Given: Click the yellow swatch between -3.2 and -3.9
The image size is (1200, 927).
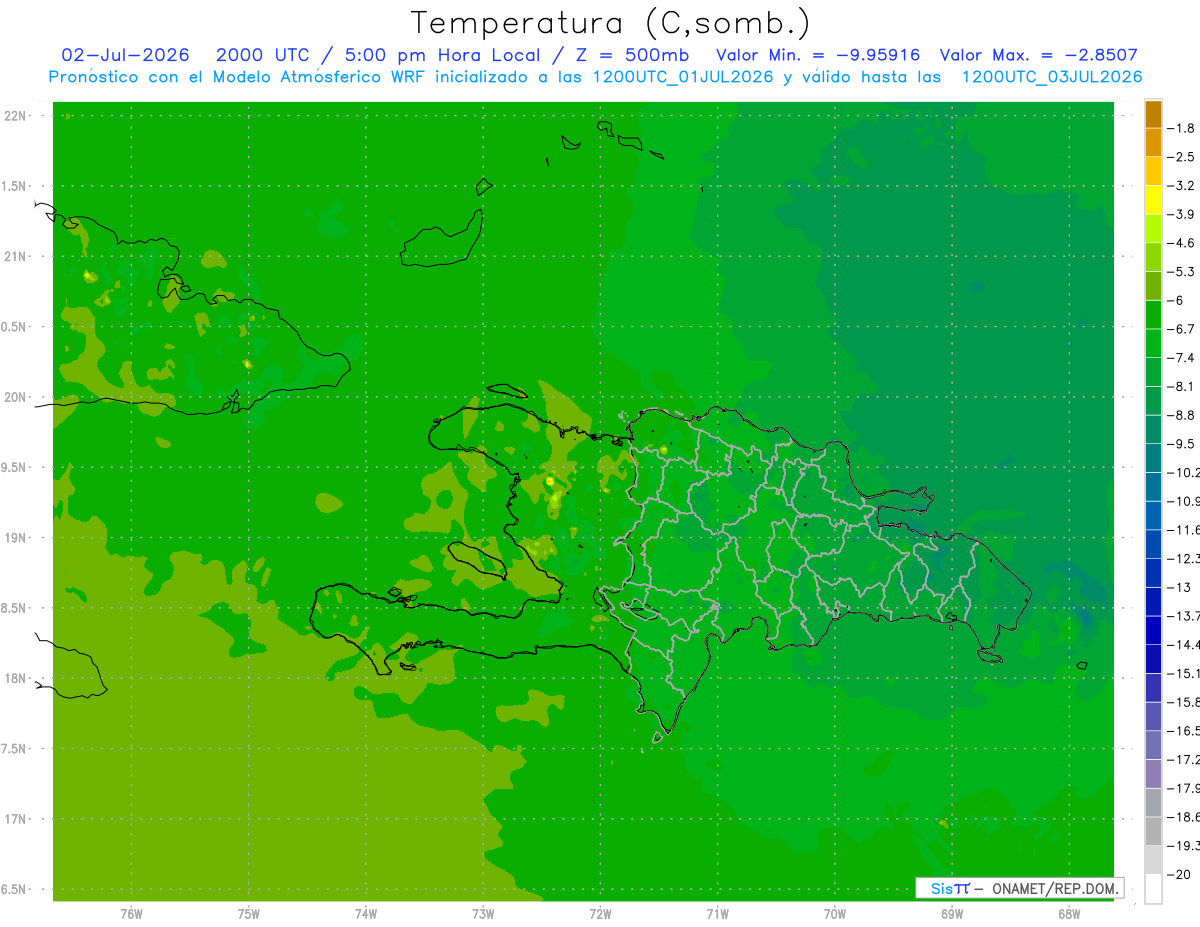Looking at the screenshot, I should [x=1153, y=200].
